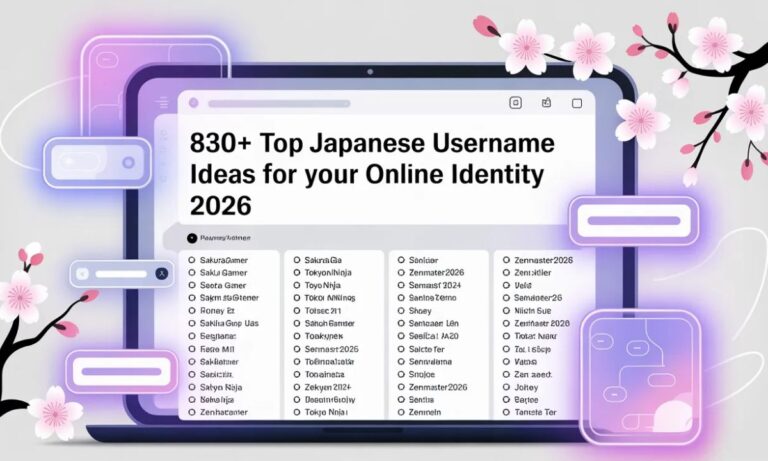Select the radio button next to Semaoeer26
Image resolution: width=768 pixels, height=461 pixels.
point(506,298)
